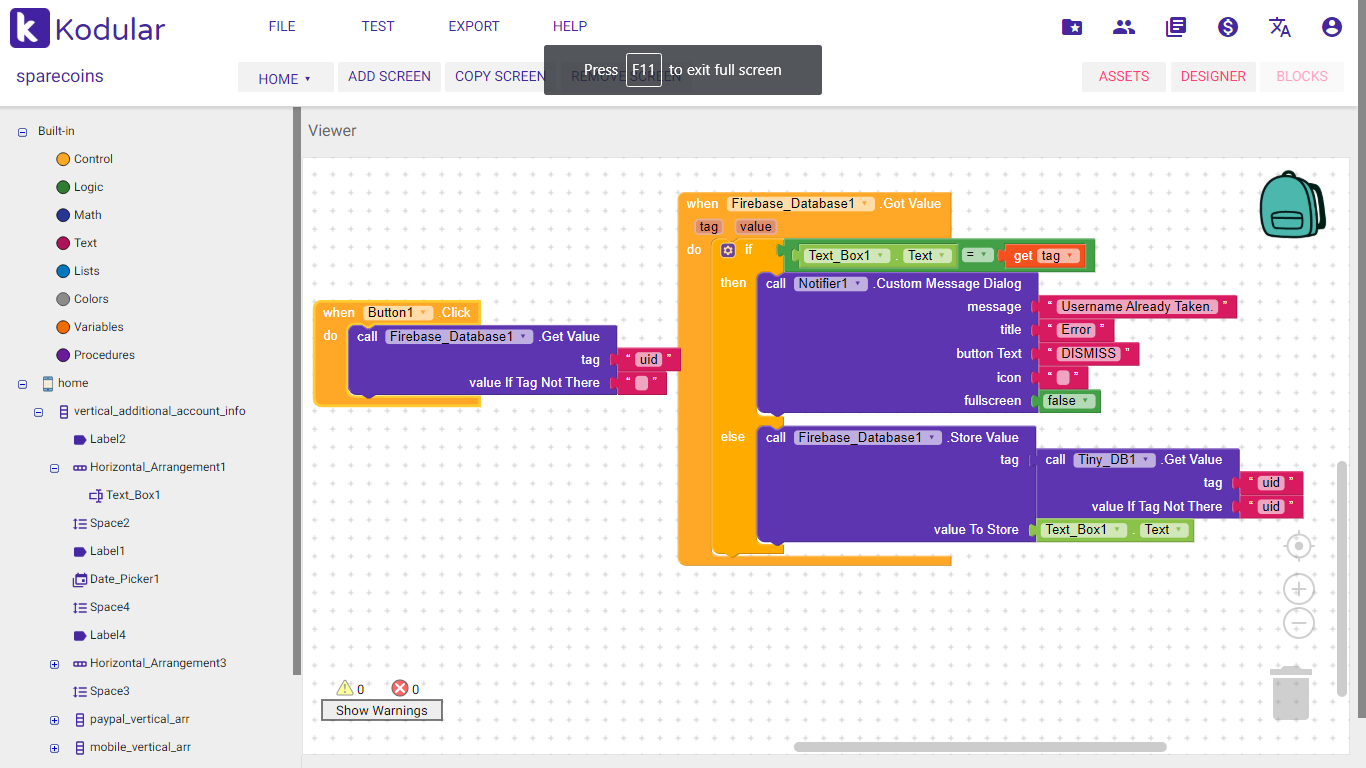Viewport: 1366px width, 768px height.
Task: Open the backpack icon in viewer
Action: click(1292, 205)
